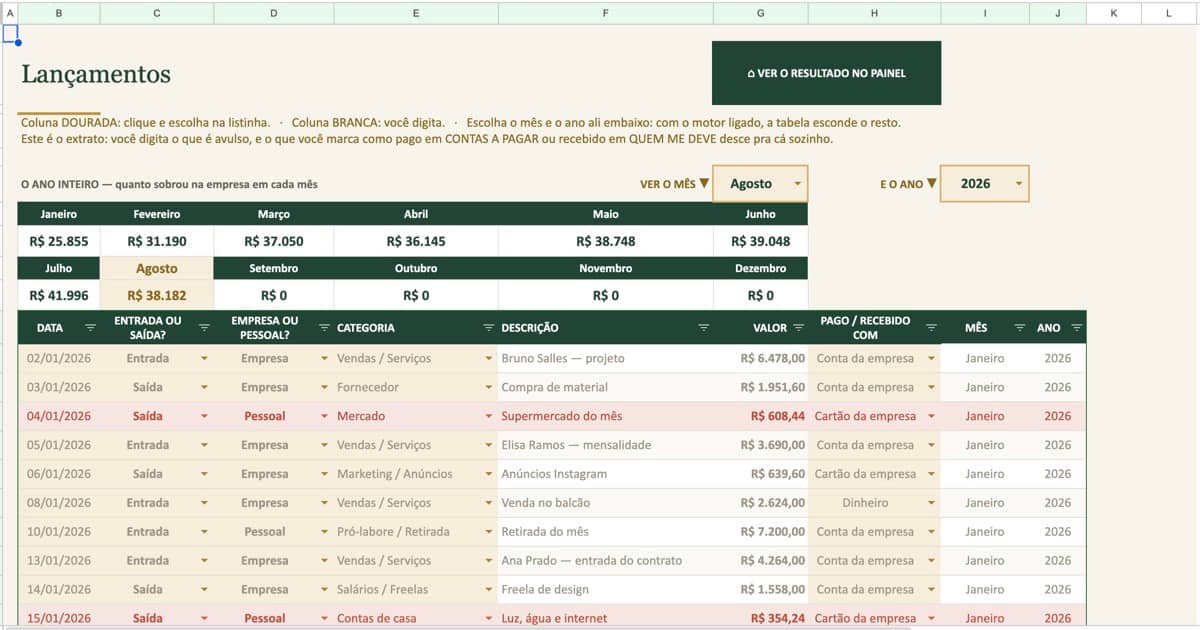Image resolution: width=1200 pixels, height=630 pixels.
Task: Open Dinheiro payment dropdown in 08/01/2026 row
Action: 931,503
